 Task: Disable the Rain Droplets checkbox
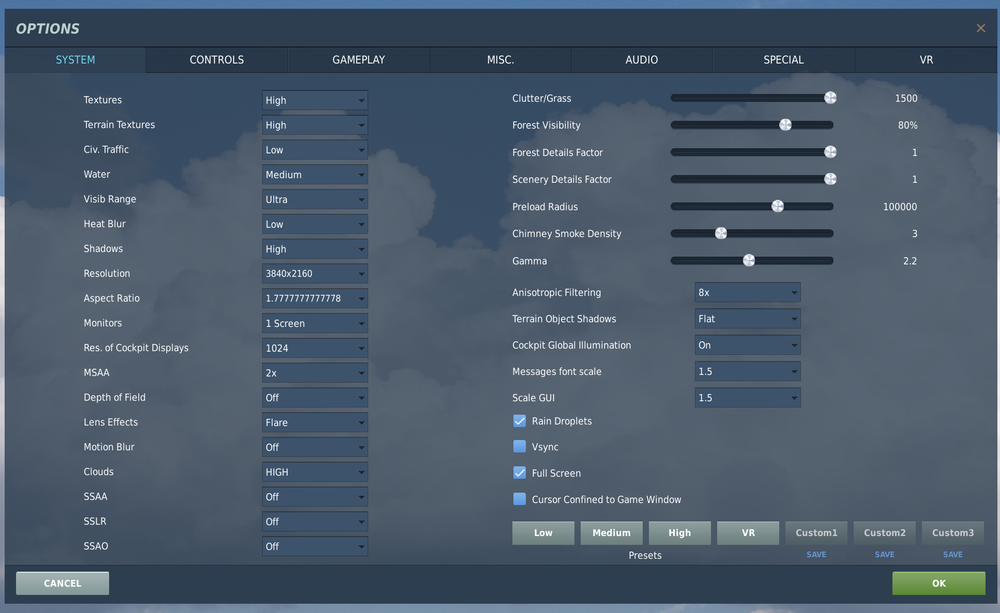click(520, 421)
